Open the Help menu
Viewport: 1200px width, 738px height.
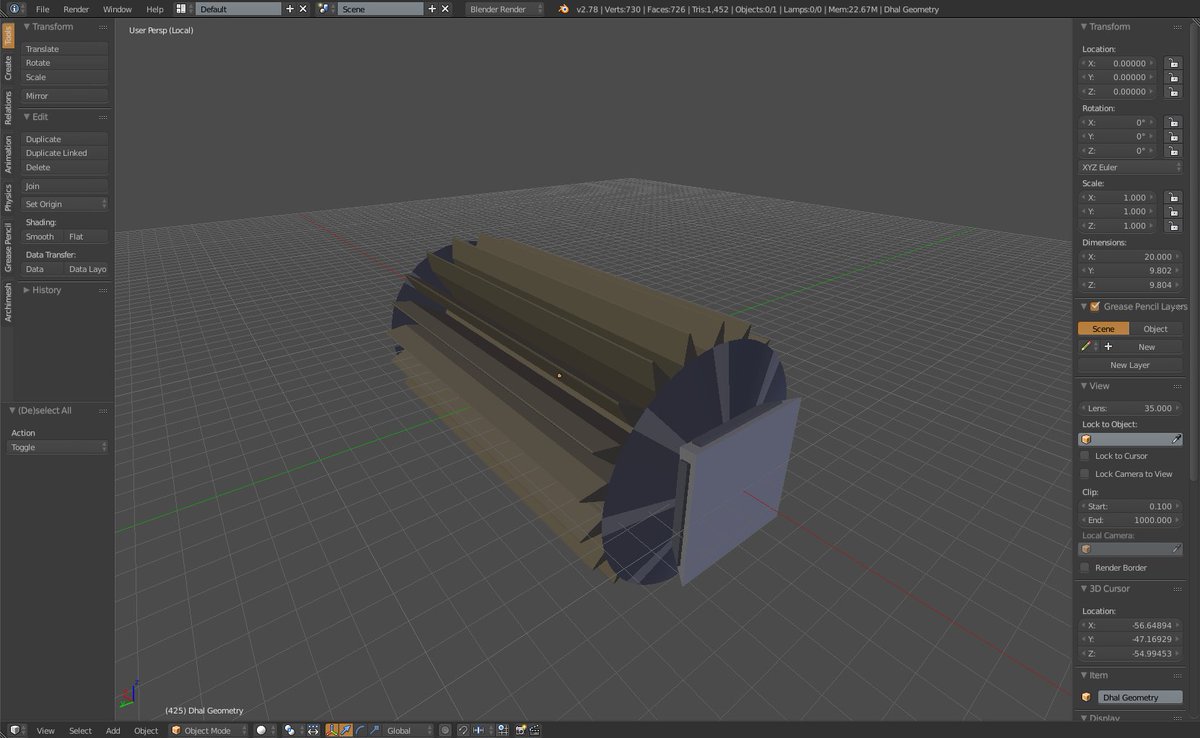point(154,8)
